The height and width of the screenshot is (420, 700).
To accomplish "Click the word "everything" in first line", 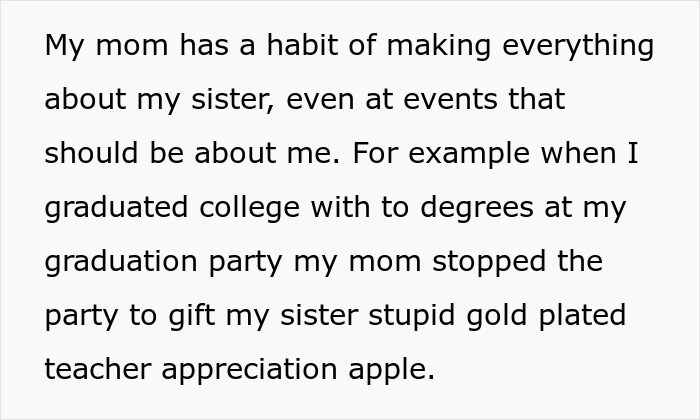I will pos(578,46).
